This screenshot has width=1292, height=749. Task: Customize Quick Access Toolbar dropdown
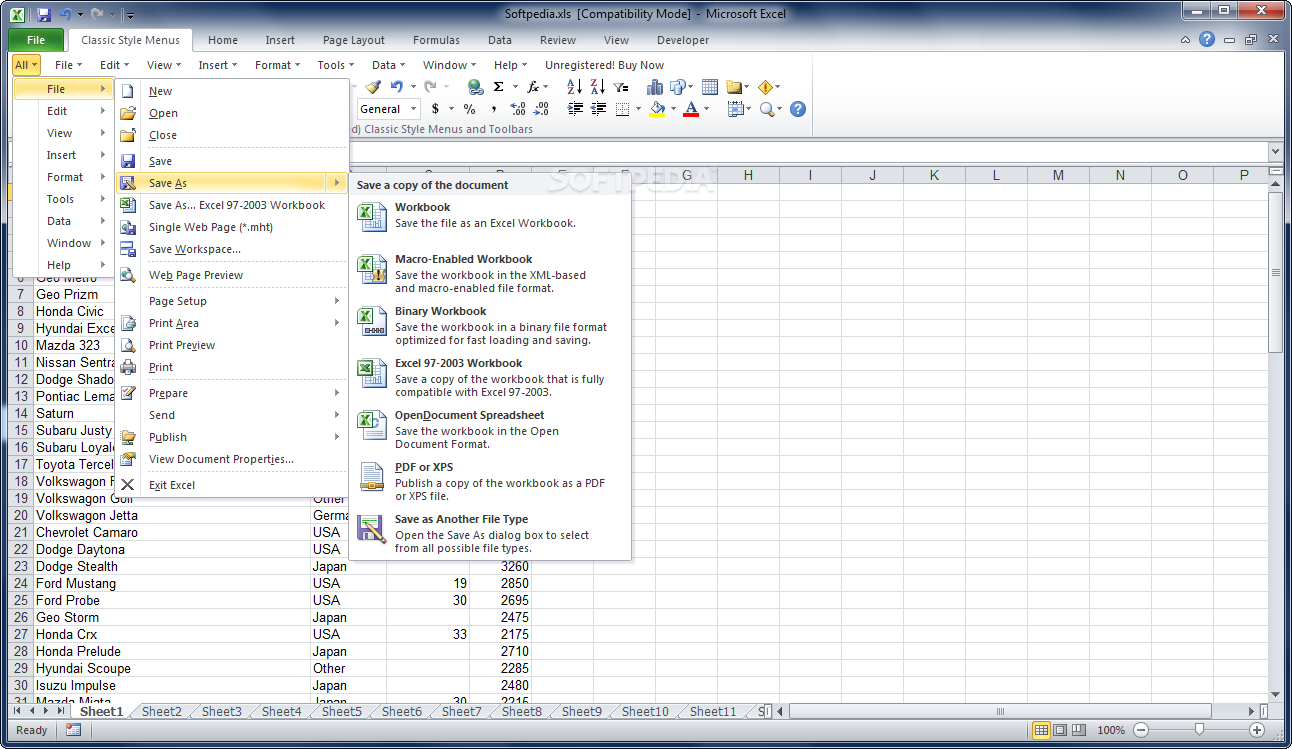130,15
